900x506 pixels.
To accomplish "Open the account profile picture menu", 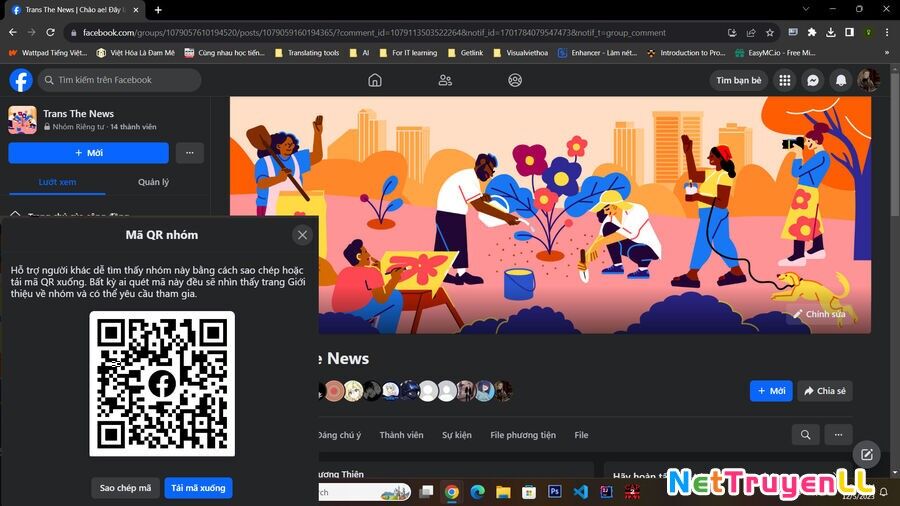I will click(868, 80).
